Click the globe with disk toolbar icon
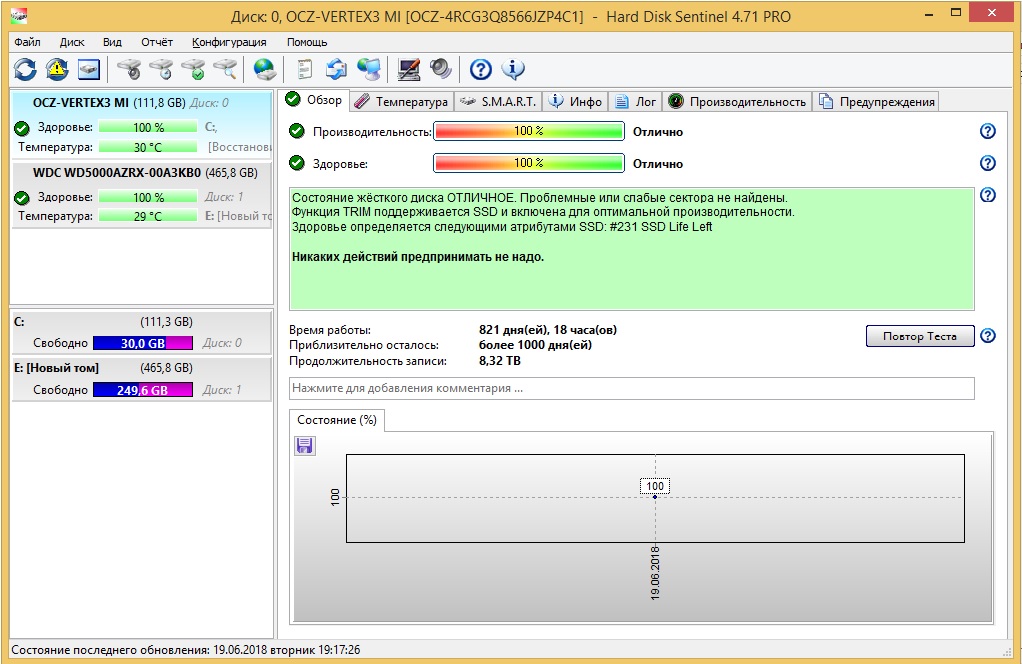Screen dimensions: 1022x664 (x=264, y=69)
